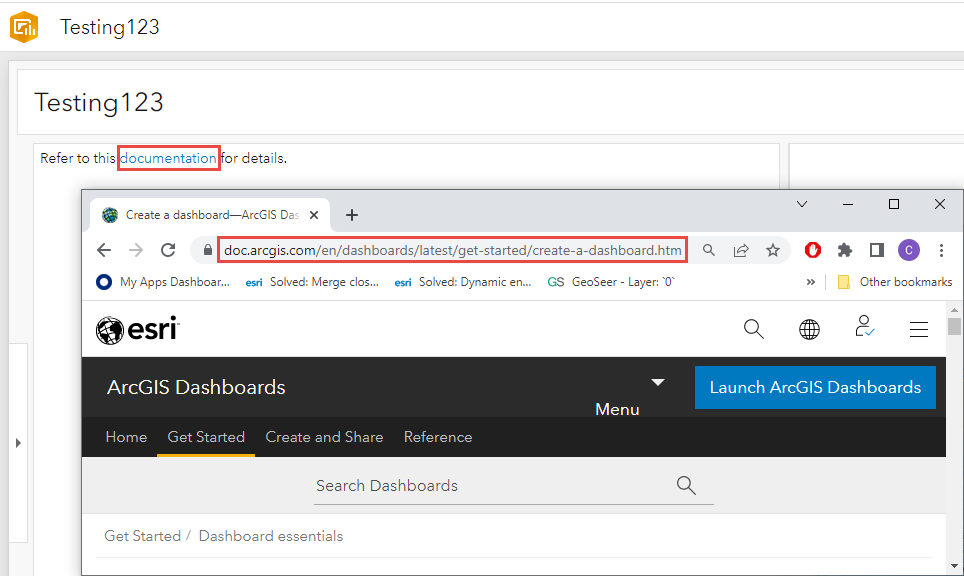This screenshot has width=964, height=576.
Task: Click the search icon on the Esri site
Action: (754, 328)
